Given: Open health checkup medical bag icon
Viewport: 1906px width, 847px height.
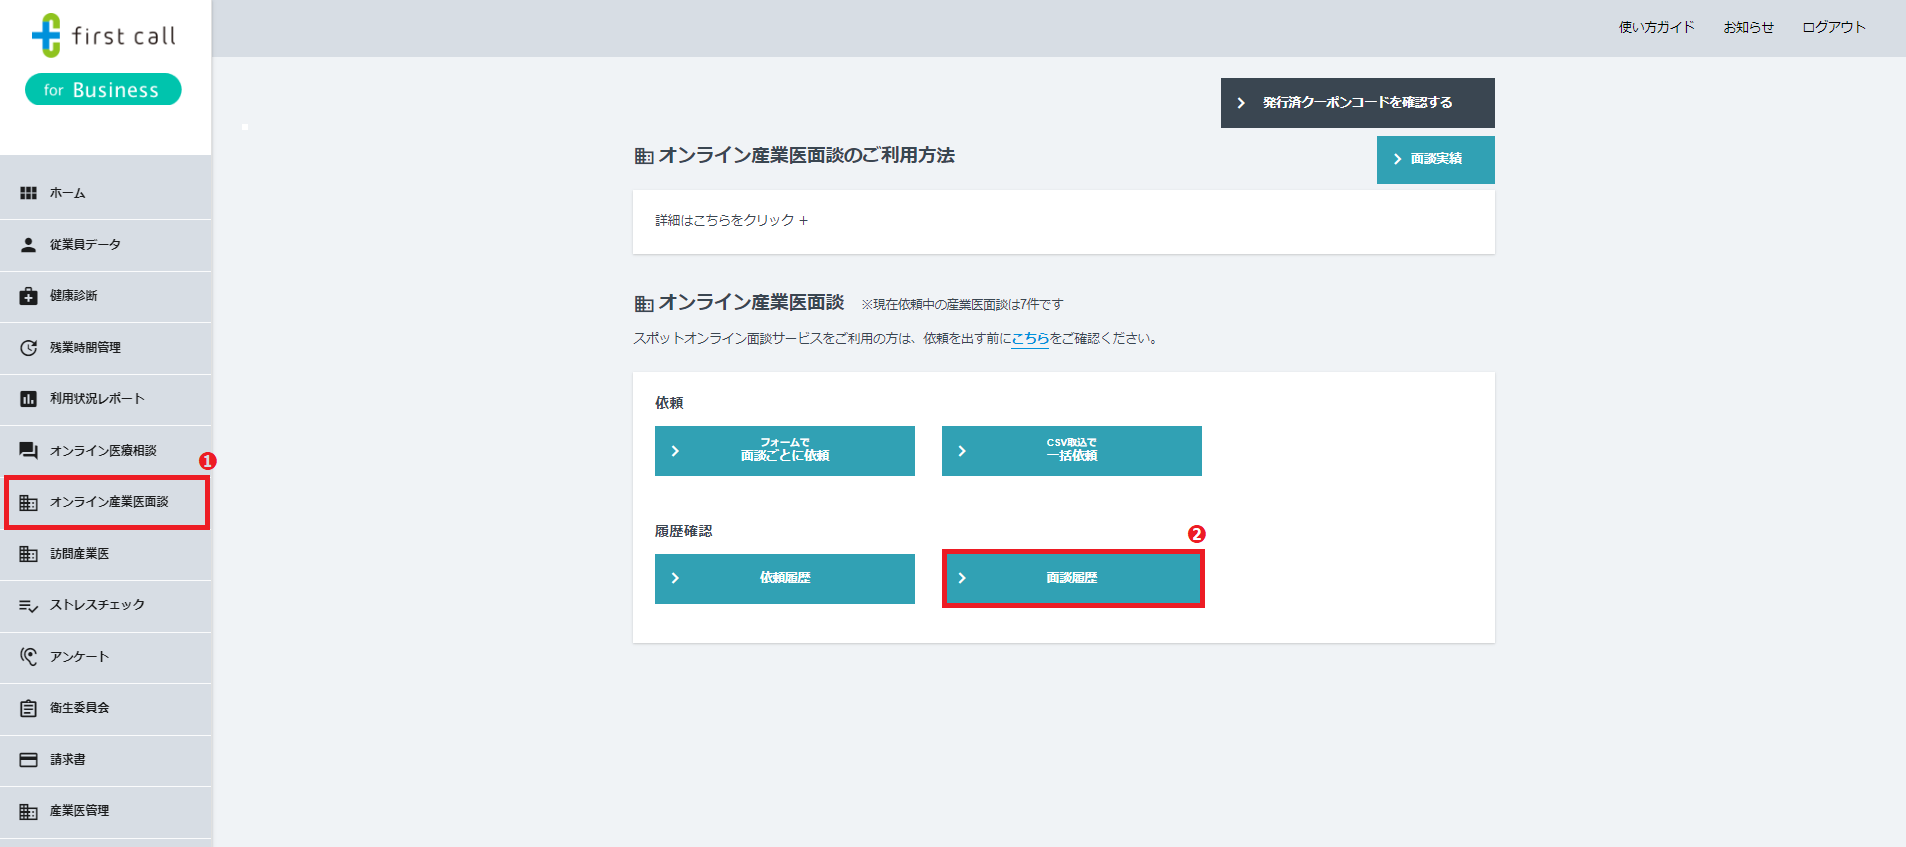Looking at the screenshot, I should pos(28,296).
